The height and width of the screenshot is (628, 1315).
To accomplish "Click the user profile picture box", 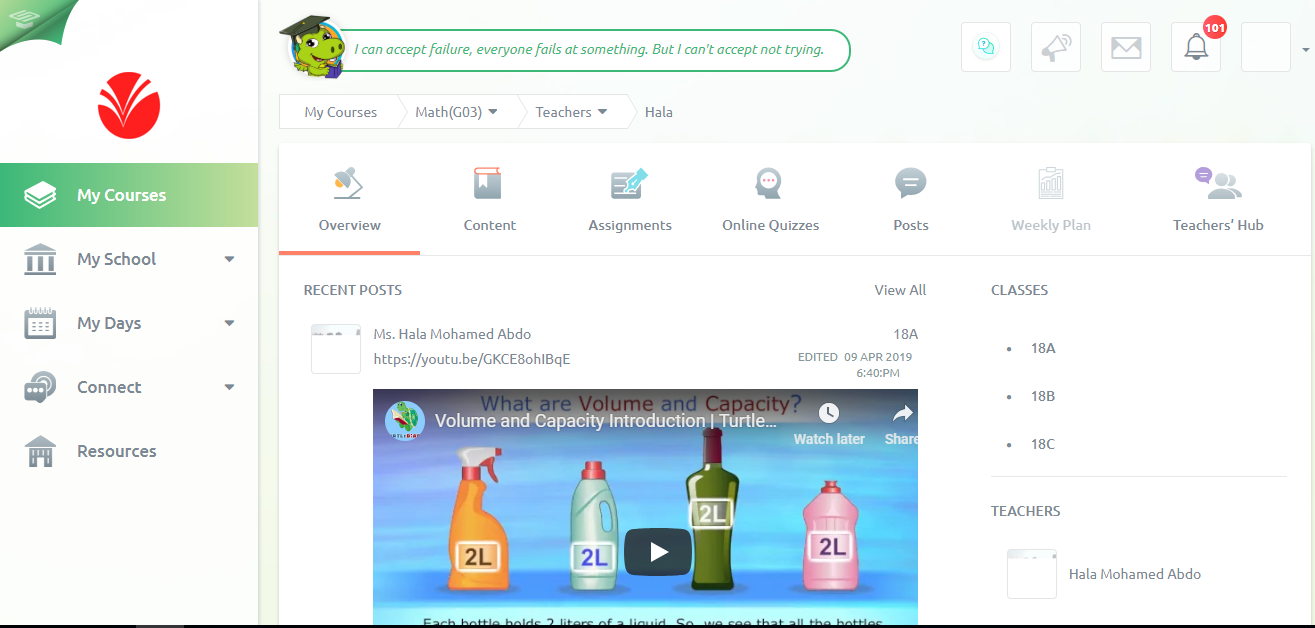I will click(x=1266, y=47).
